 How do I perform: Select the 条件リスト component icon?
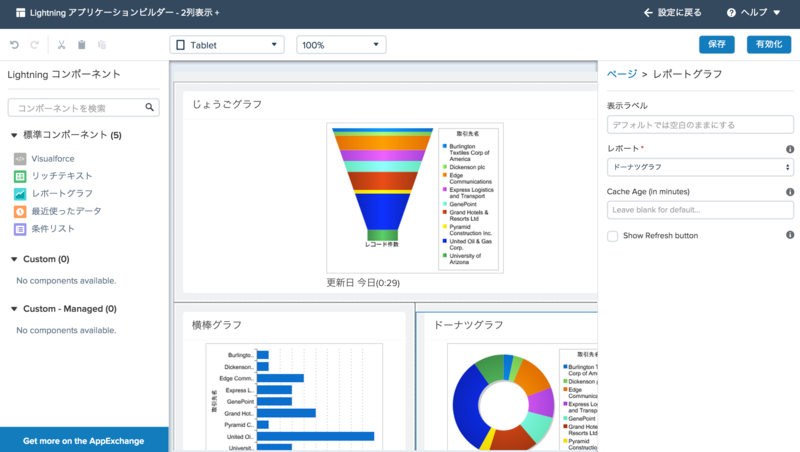[x=20, y=229]
